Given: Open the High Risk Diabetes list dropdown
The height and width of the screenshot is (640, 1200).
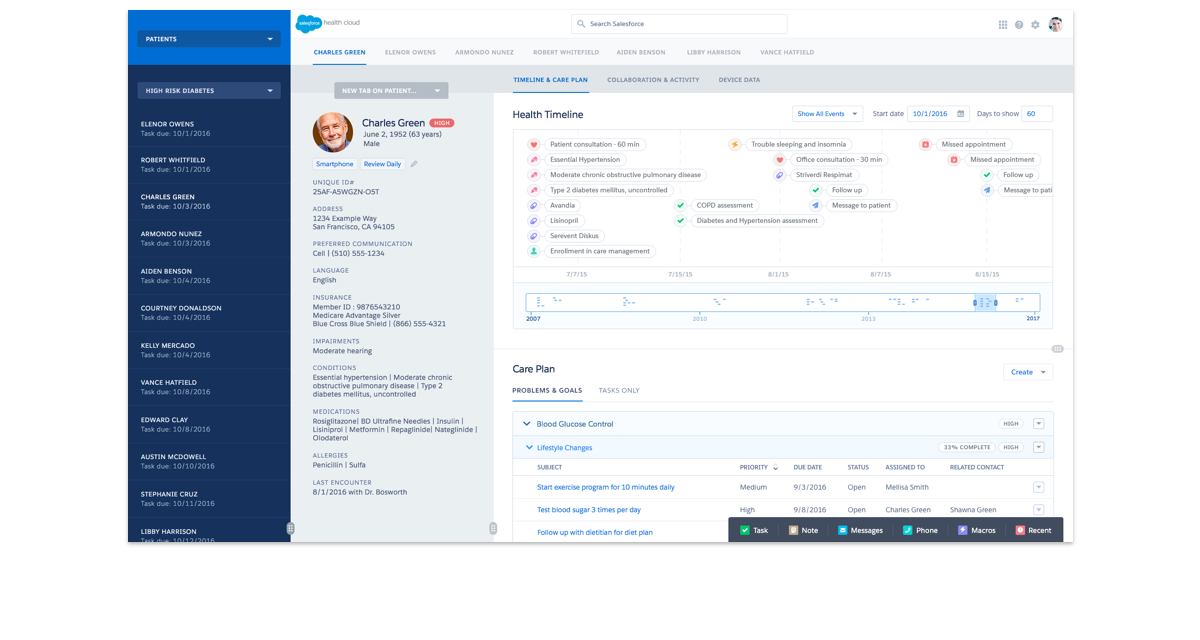Looking at the screenshot, I should coord(209,91).
